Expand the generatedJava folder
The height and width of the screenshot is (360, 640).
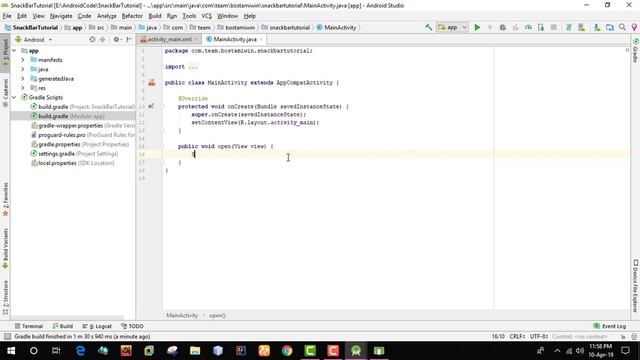23,79
